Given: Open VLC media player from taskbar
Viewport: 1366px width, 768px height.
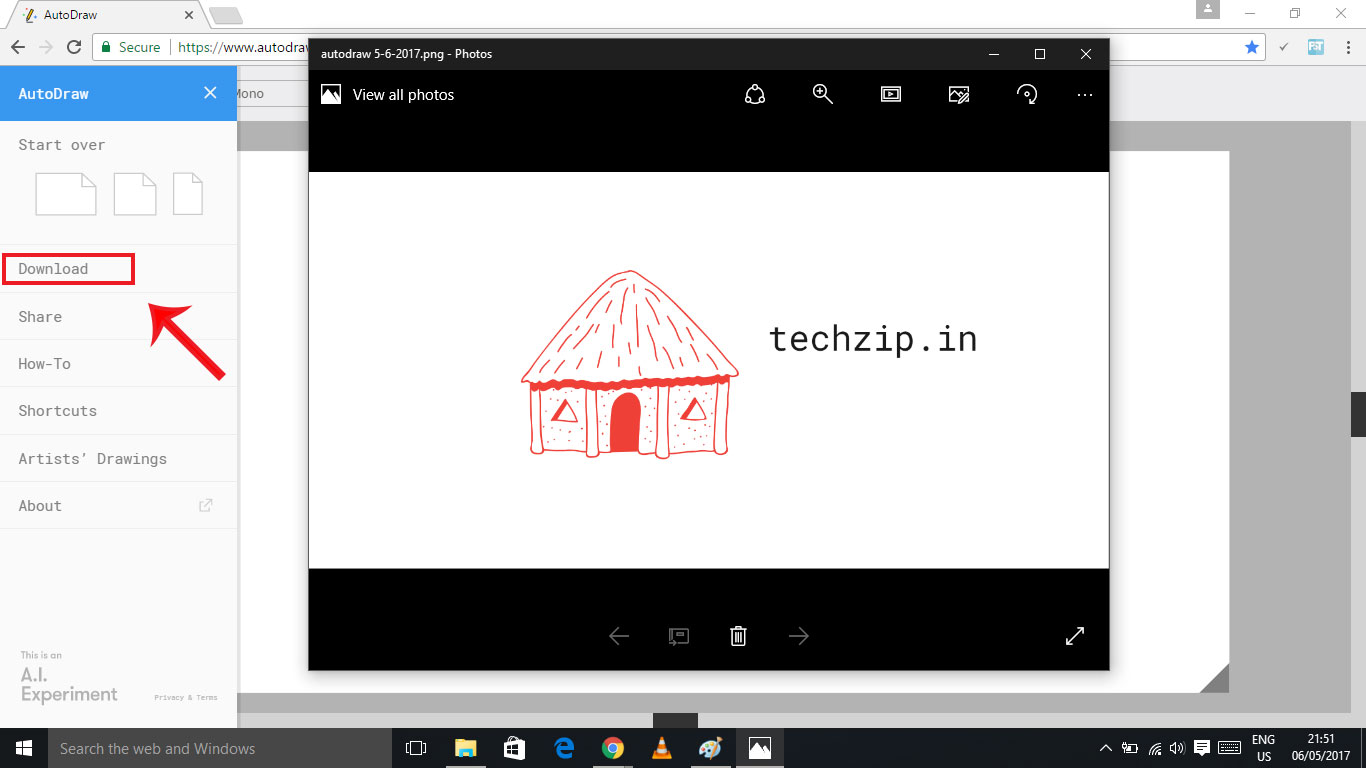Looking at the screenshot, I should (x=661, y=748).
